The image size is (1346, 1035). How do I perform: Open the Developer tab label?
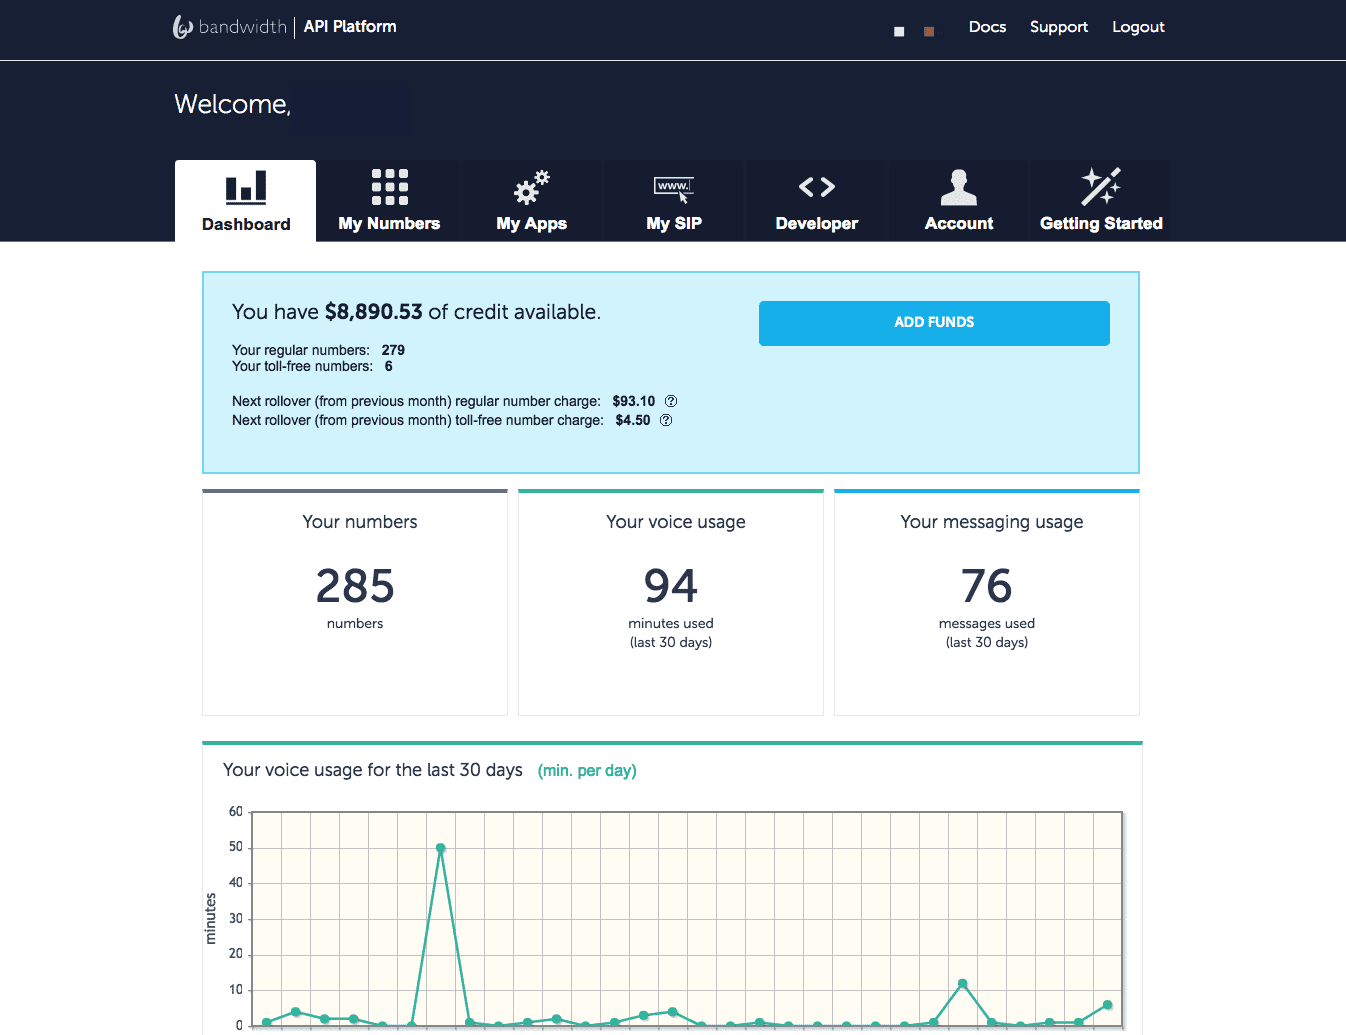(817, 223)
